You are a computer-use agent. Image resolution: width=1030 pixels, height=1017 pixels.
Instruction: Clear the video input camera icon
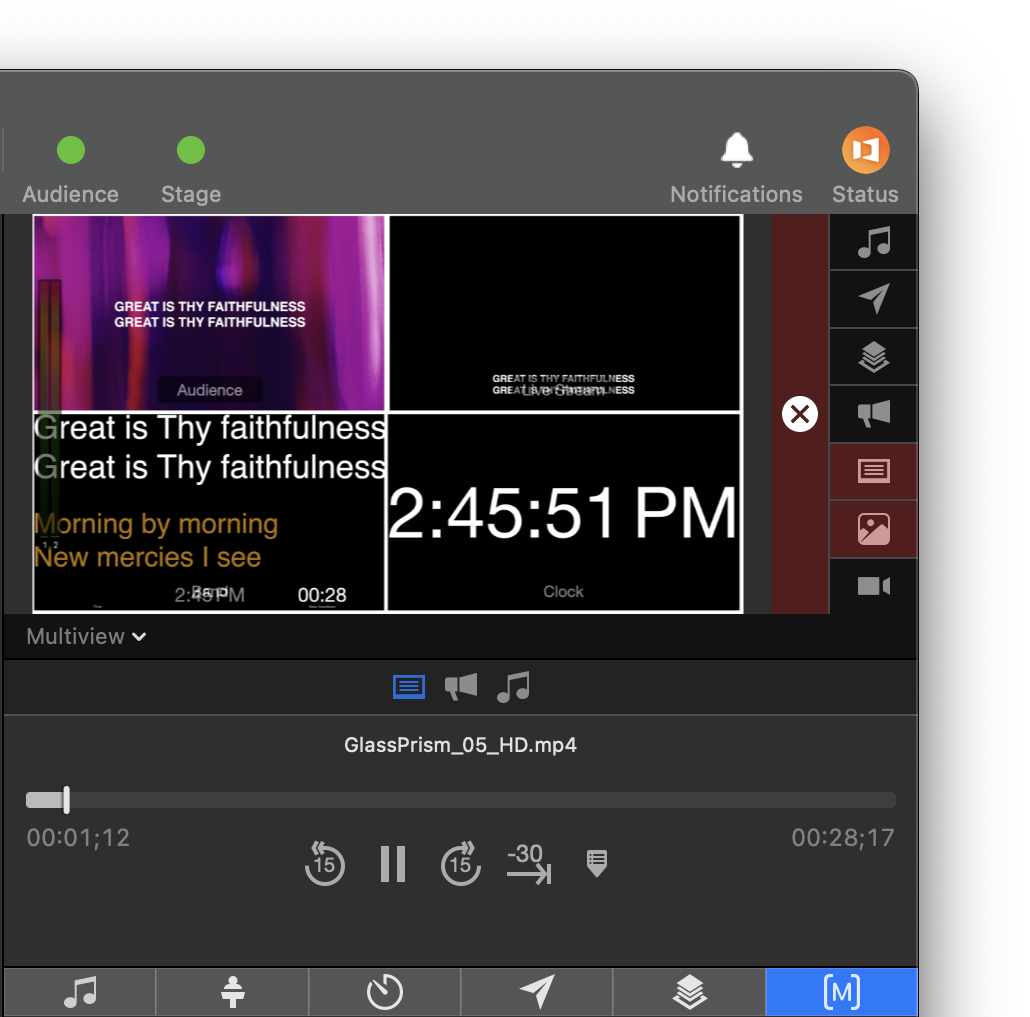coord(873,586)
